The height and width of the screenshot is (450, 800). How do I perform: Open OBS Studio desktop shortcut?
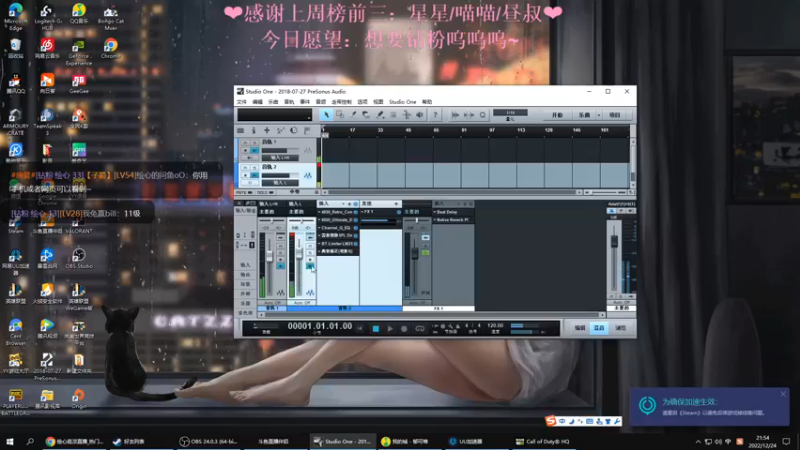point(79,259)
